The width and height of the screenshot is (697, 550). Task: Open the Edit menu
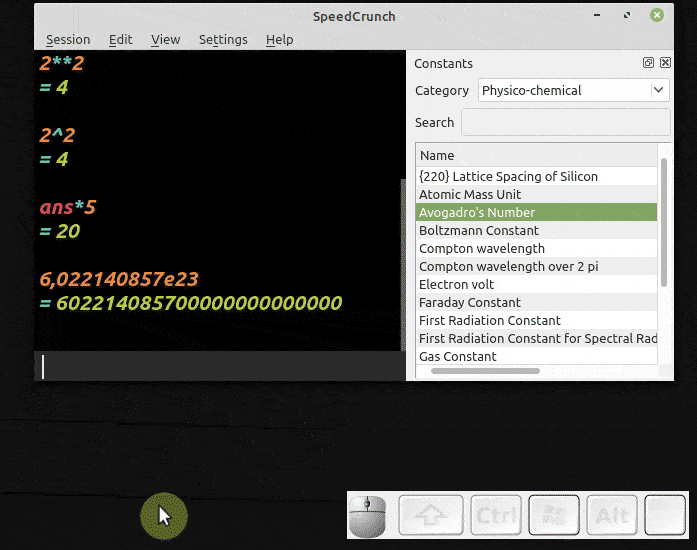[x=120, y=40]
